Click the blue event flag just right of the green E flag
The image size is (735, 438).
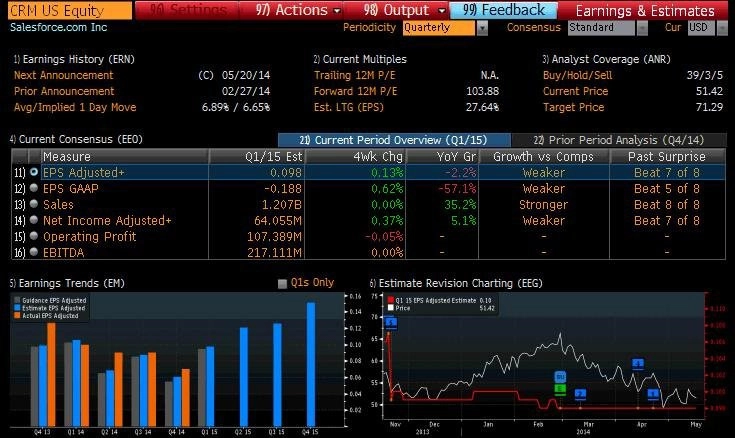pos(580,394)
